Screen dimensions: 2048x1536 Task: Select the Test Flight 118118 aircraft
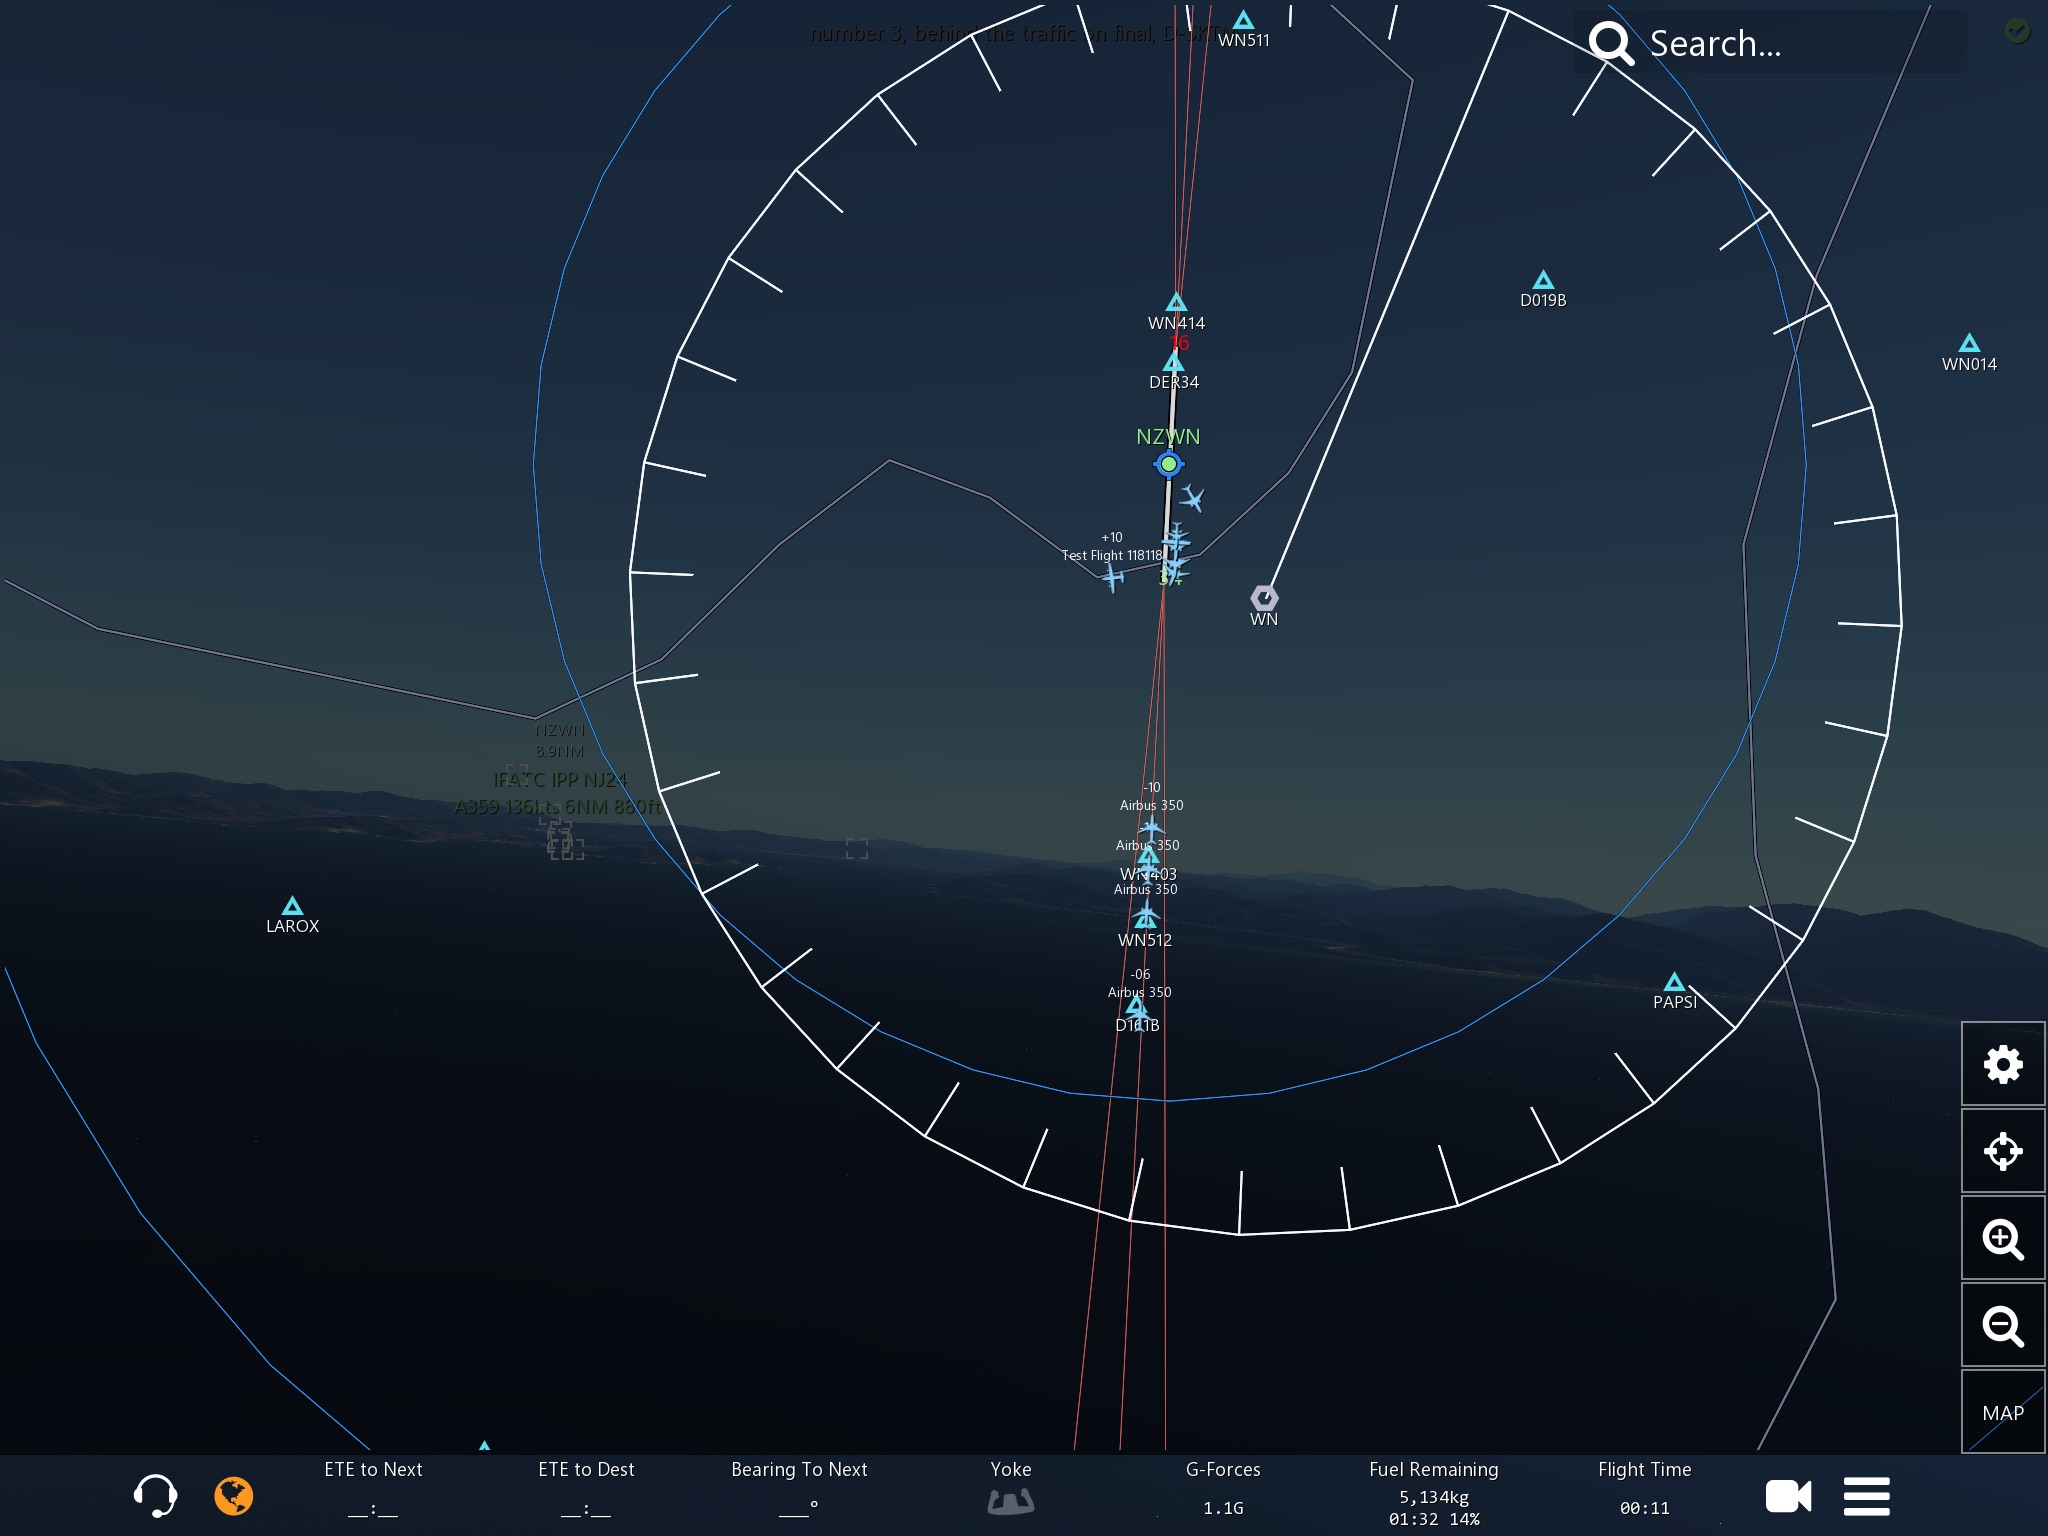point(1113,577)
